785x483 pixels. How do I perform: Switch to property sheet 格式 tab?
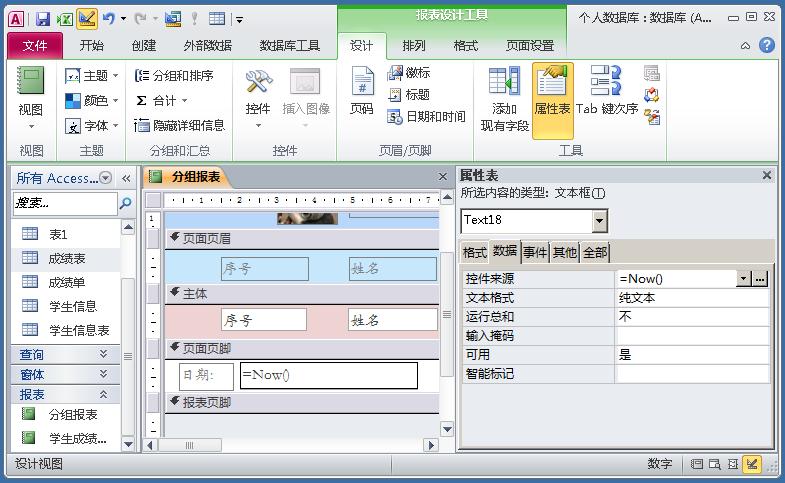(x=474, y=252)
